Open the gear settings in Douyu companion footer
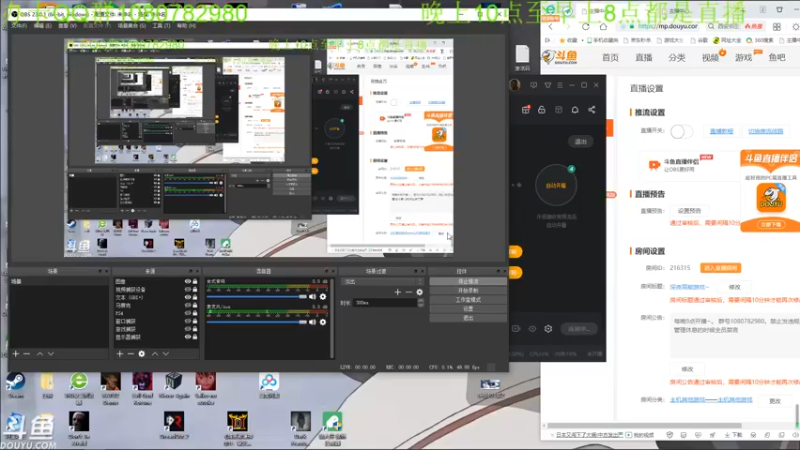 (x=548, y=329)
